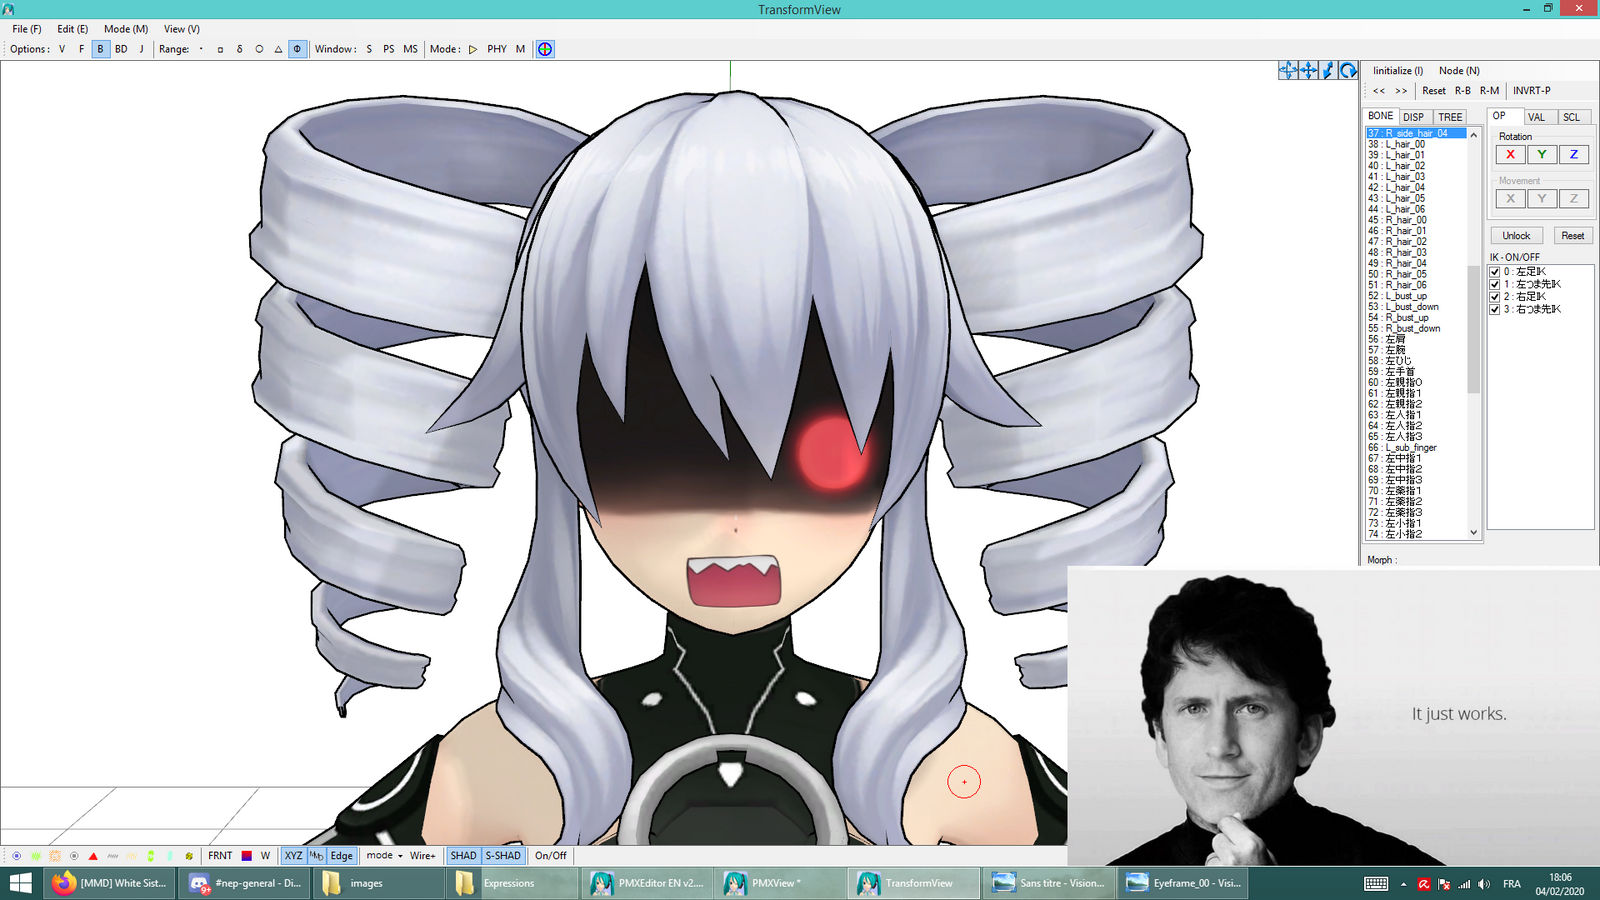Select bone 66 : L_sub_finger in list
1600x900 pixels.
pos(1416,448)
